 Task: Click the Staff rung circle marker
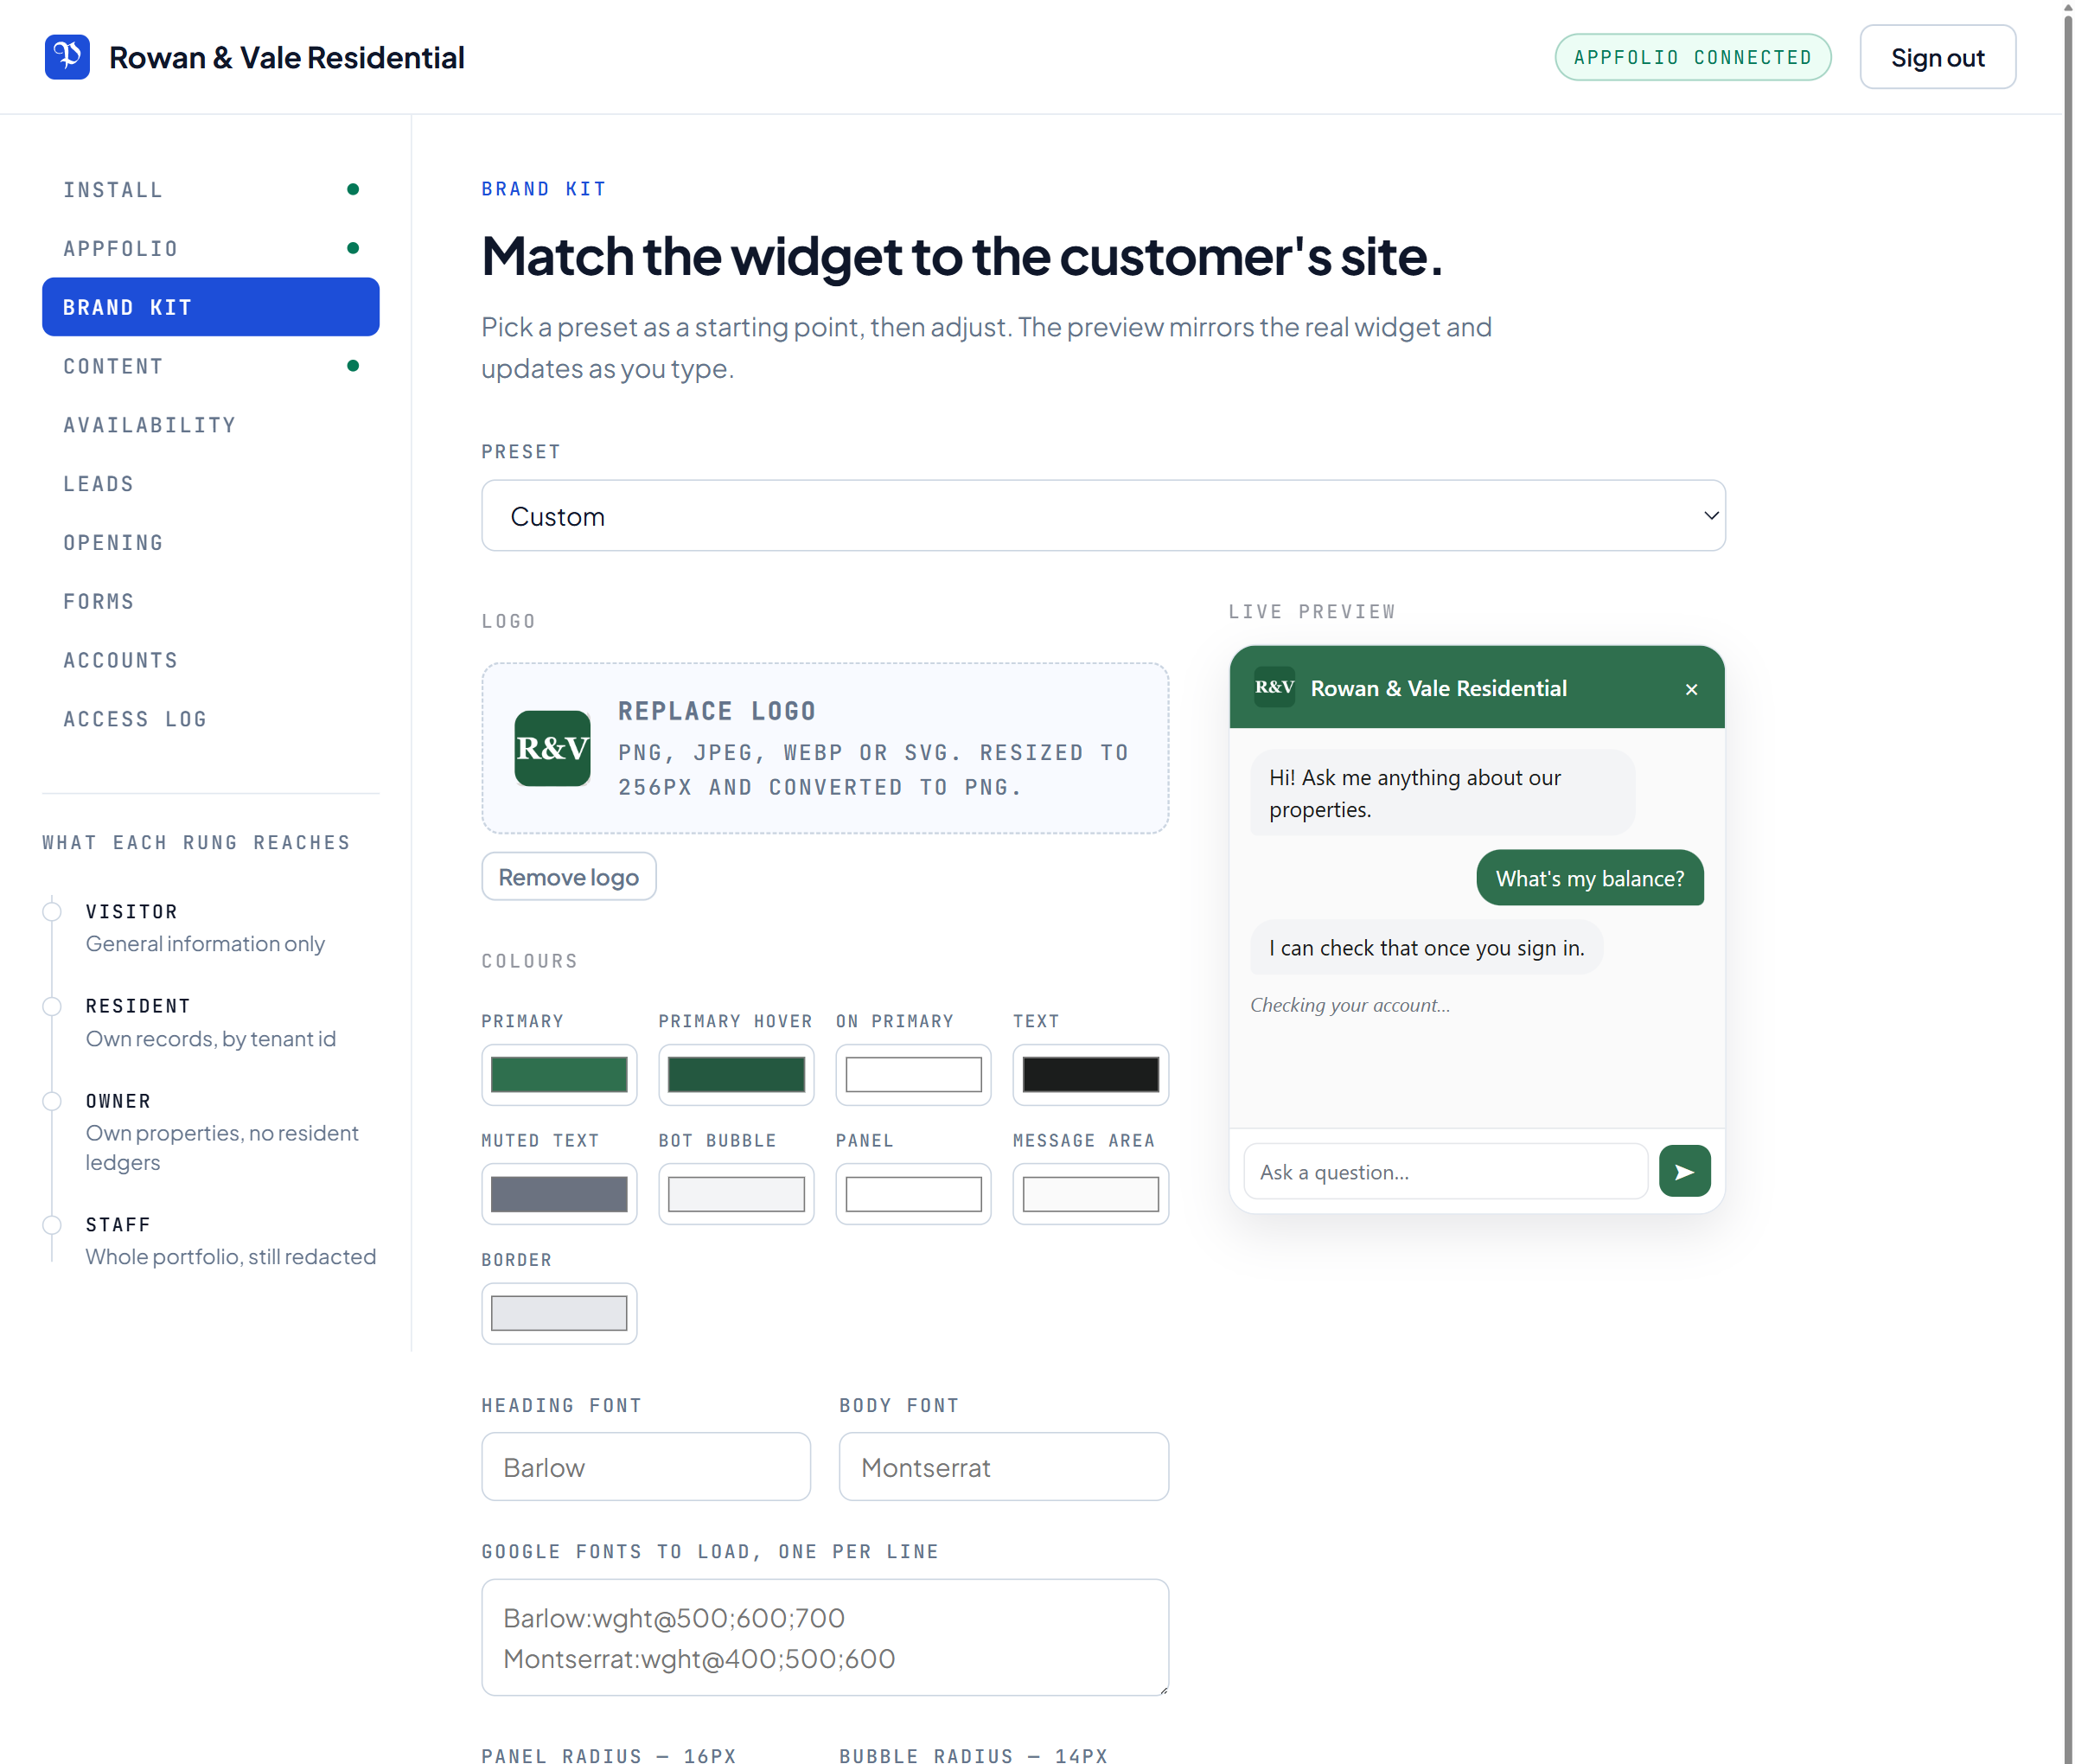(x=52, y=1225)
